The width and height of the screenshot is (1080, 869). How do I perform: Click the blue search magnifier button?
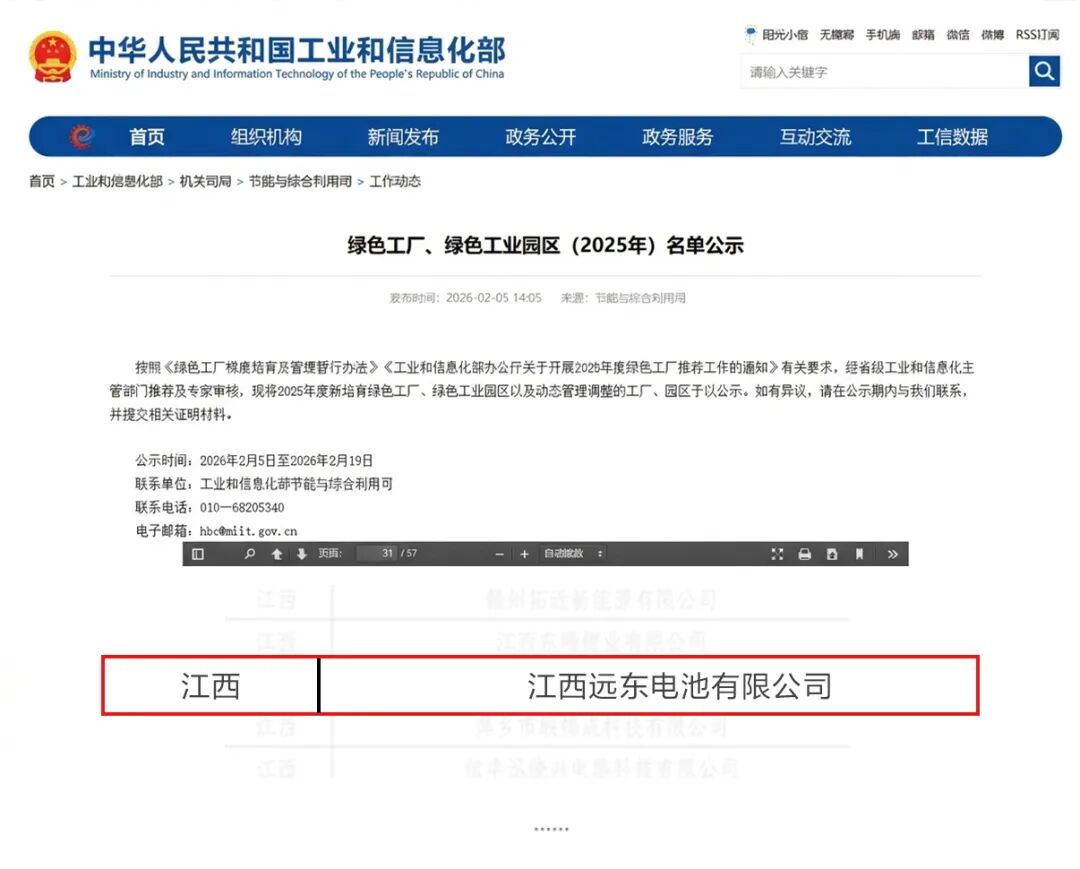click(1044, 71)
